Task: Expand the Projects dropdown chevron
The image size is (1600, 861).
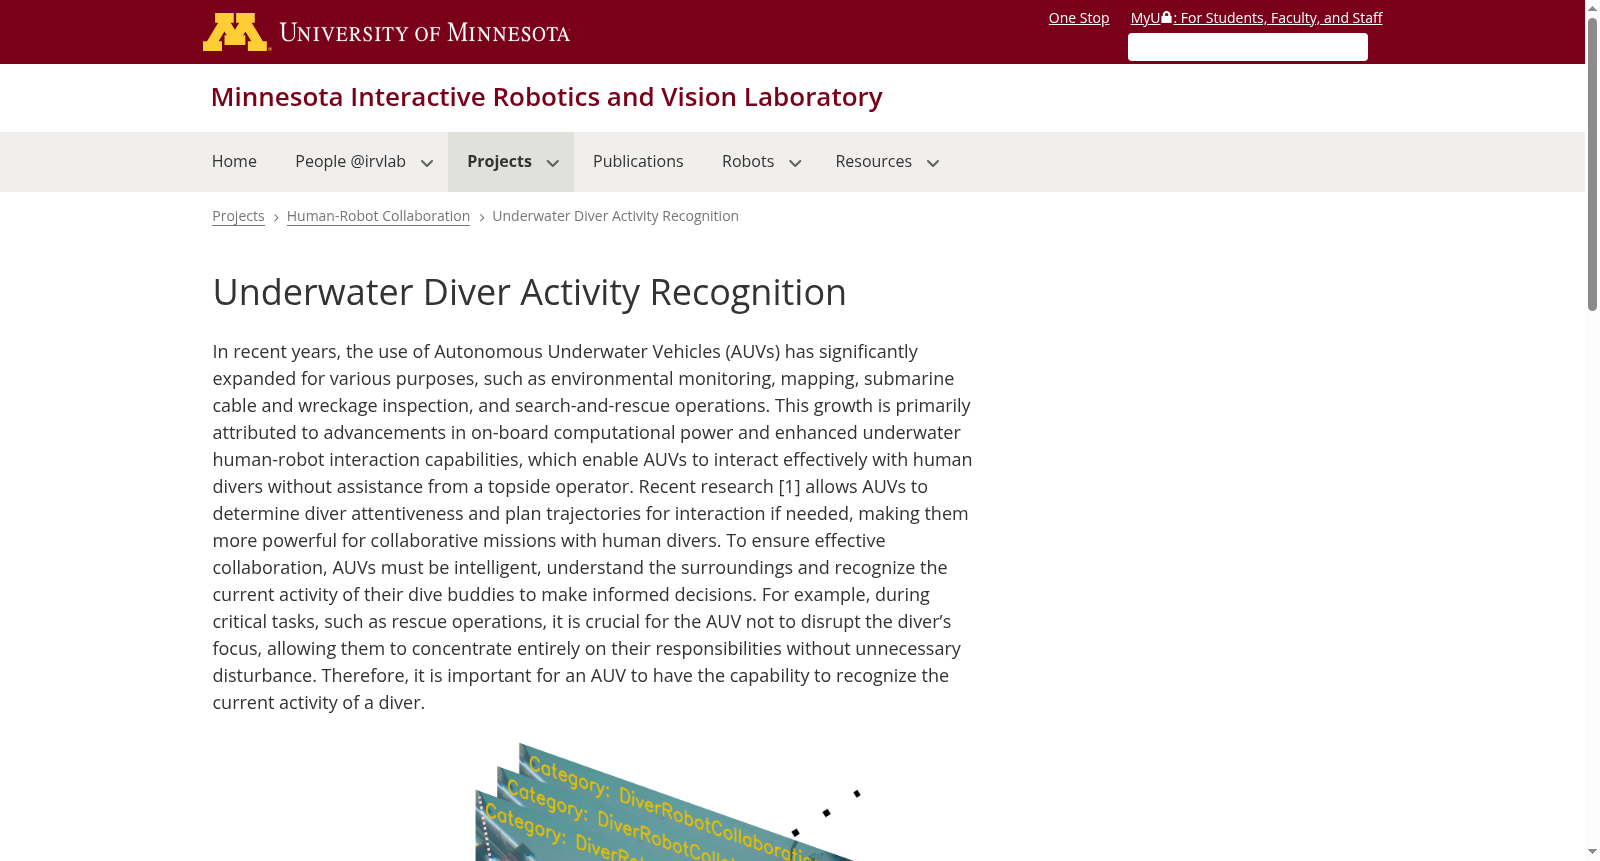Action: pos(552,163)
